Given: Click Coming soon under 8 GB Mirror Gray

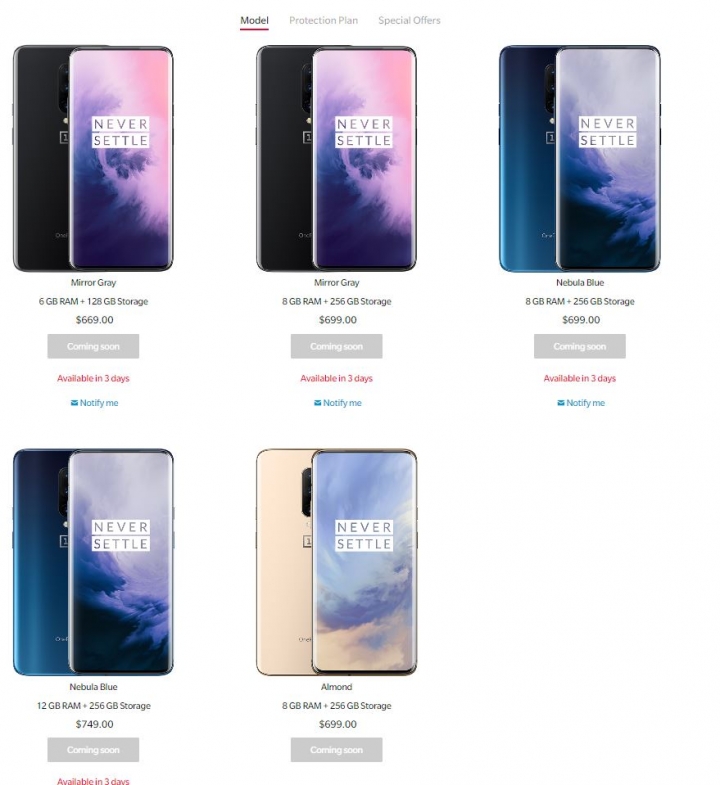Looking at the screenshot, I should click(336, 346).
